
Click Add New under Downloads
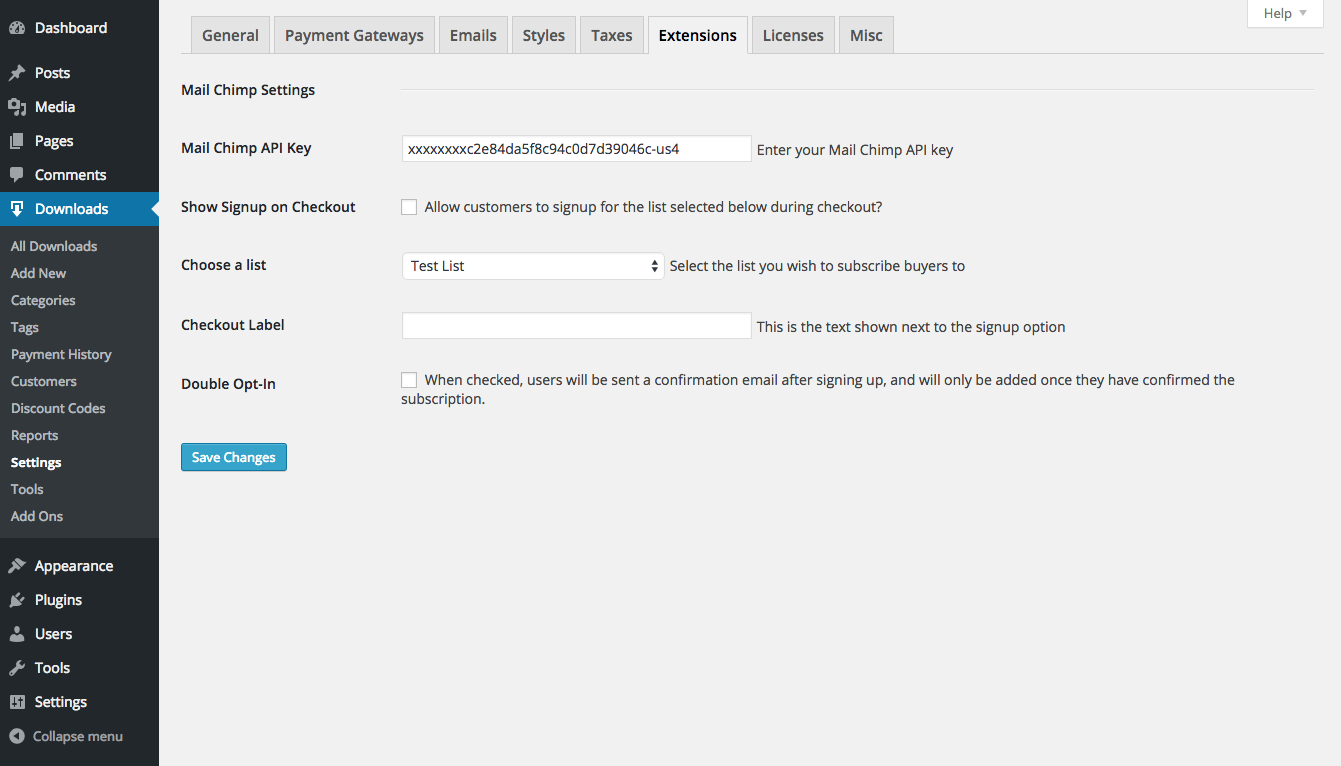click(39, 273)
